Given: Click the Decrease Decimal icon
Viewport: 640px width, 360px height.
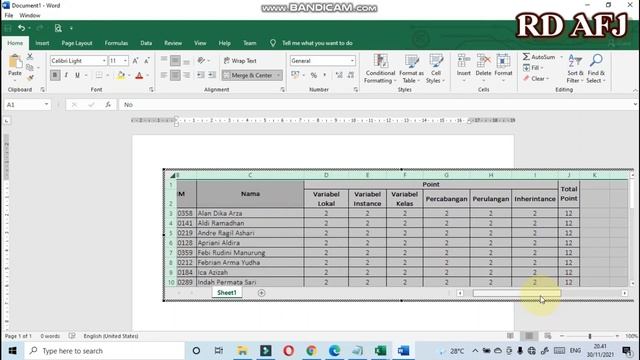Looking at the screenshot, I should tap(351, 75).
